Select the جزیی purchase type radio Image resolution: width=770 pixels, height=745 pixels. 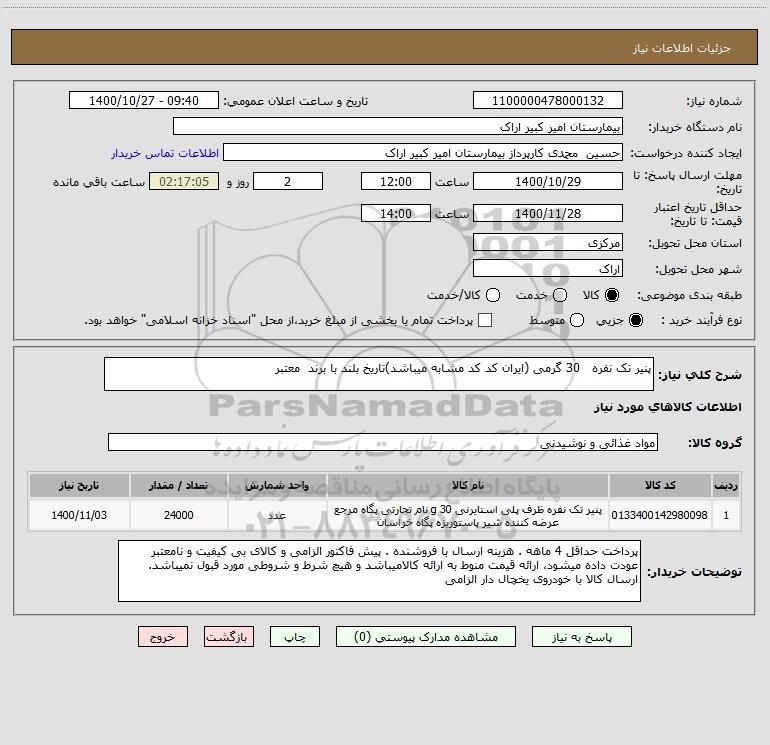click(x=636, y=320)
